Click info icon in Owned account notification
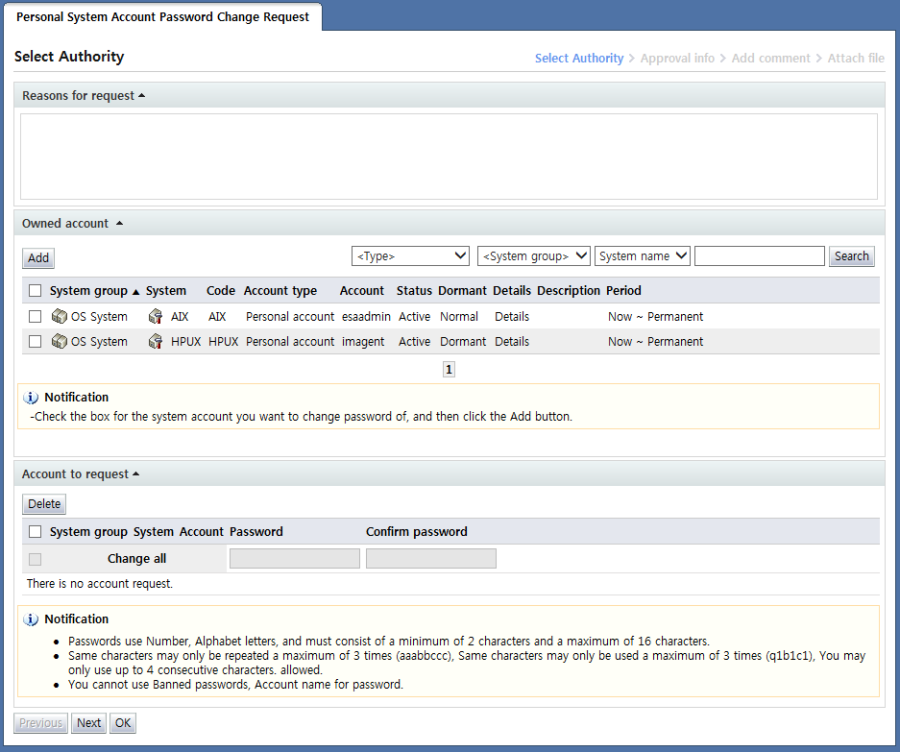 32,397
